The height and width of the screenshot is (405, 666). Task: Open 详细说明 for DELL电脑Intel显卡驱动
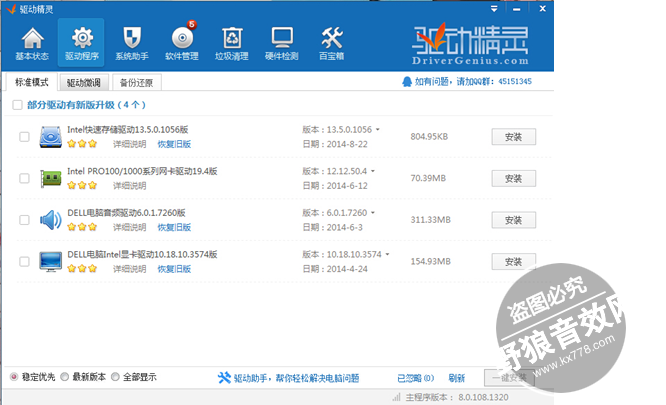(x=130, y=269)
